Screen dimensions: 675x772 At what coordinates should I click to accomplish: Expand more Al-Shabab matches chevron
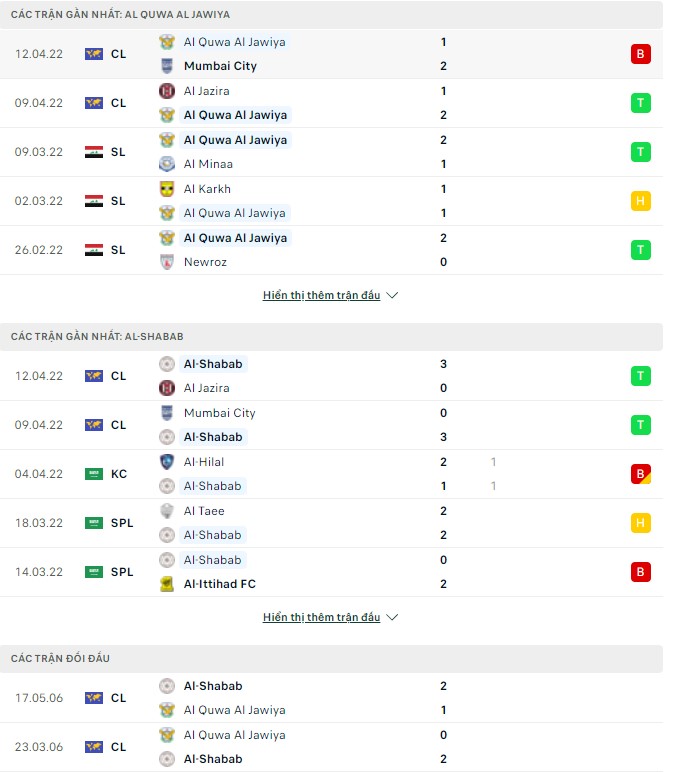pos(392,618)
